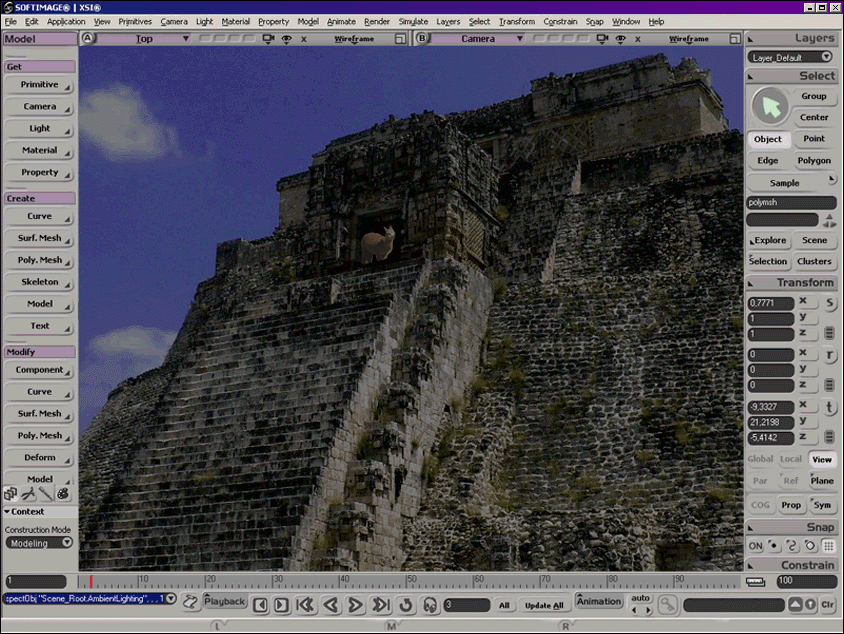Viewport: 844px width, 634px height.
Task: Select the paint palette icon in lower toolbar
Action: (x=62, y=493)
